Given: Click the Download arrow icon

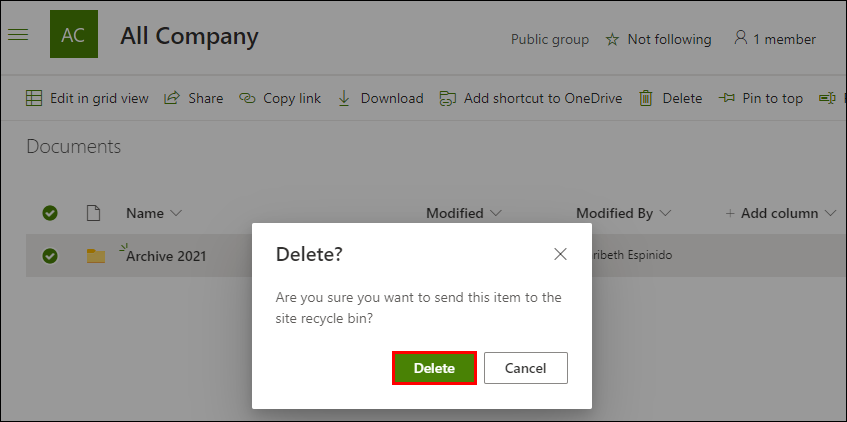Looking at the screenshot, I should [344, 98].
